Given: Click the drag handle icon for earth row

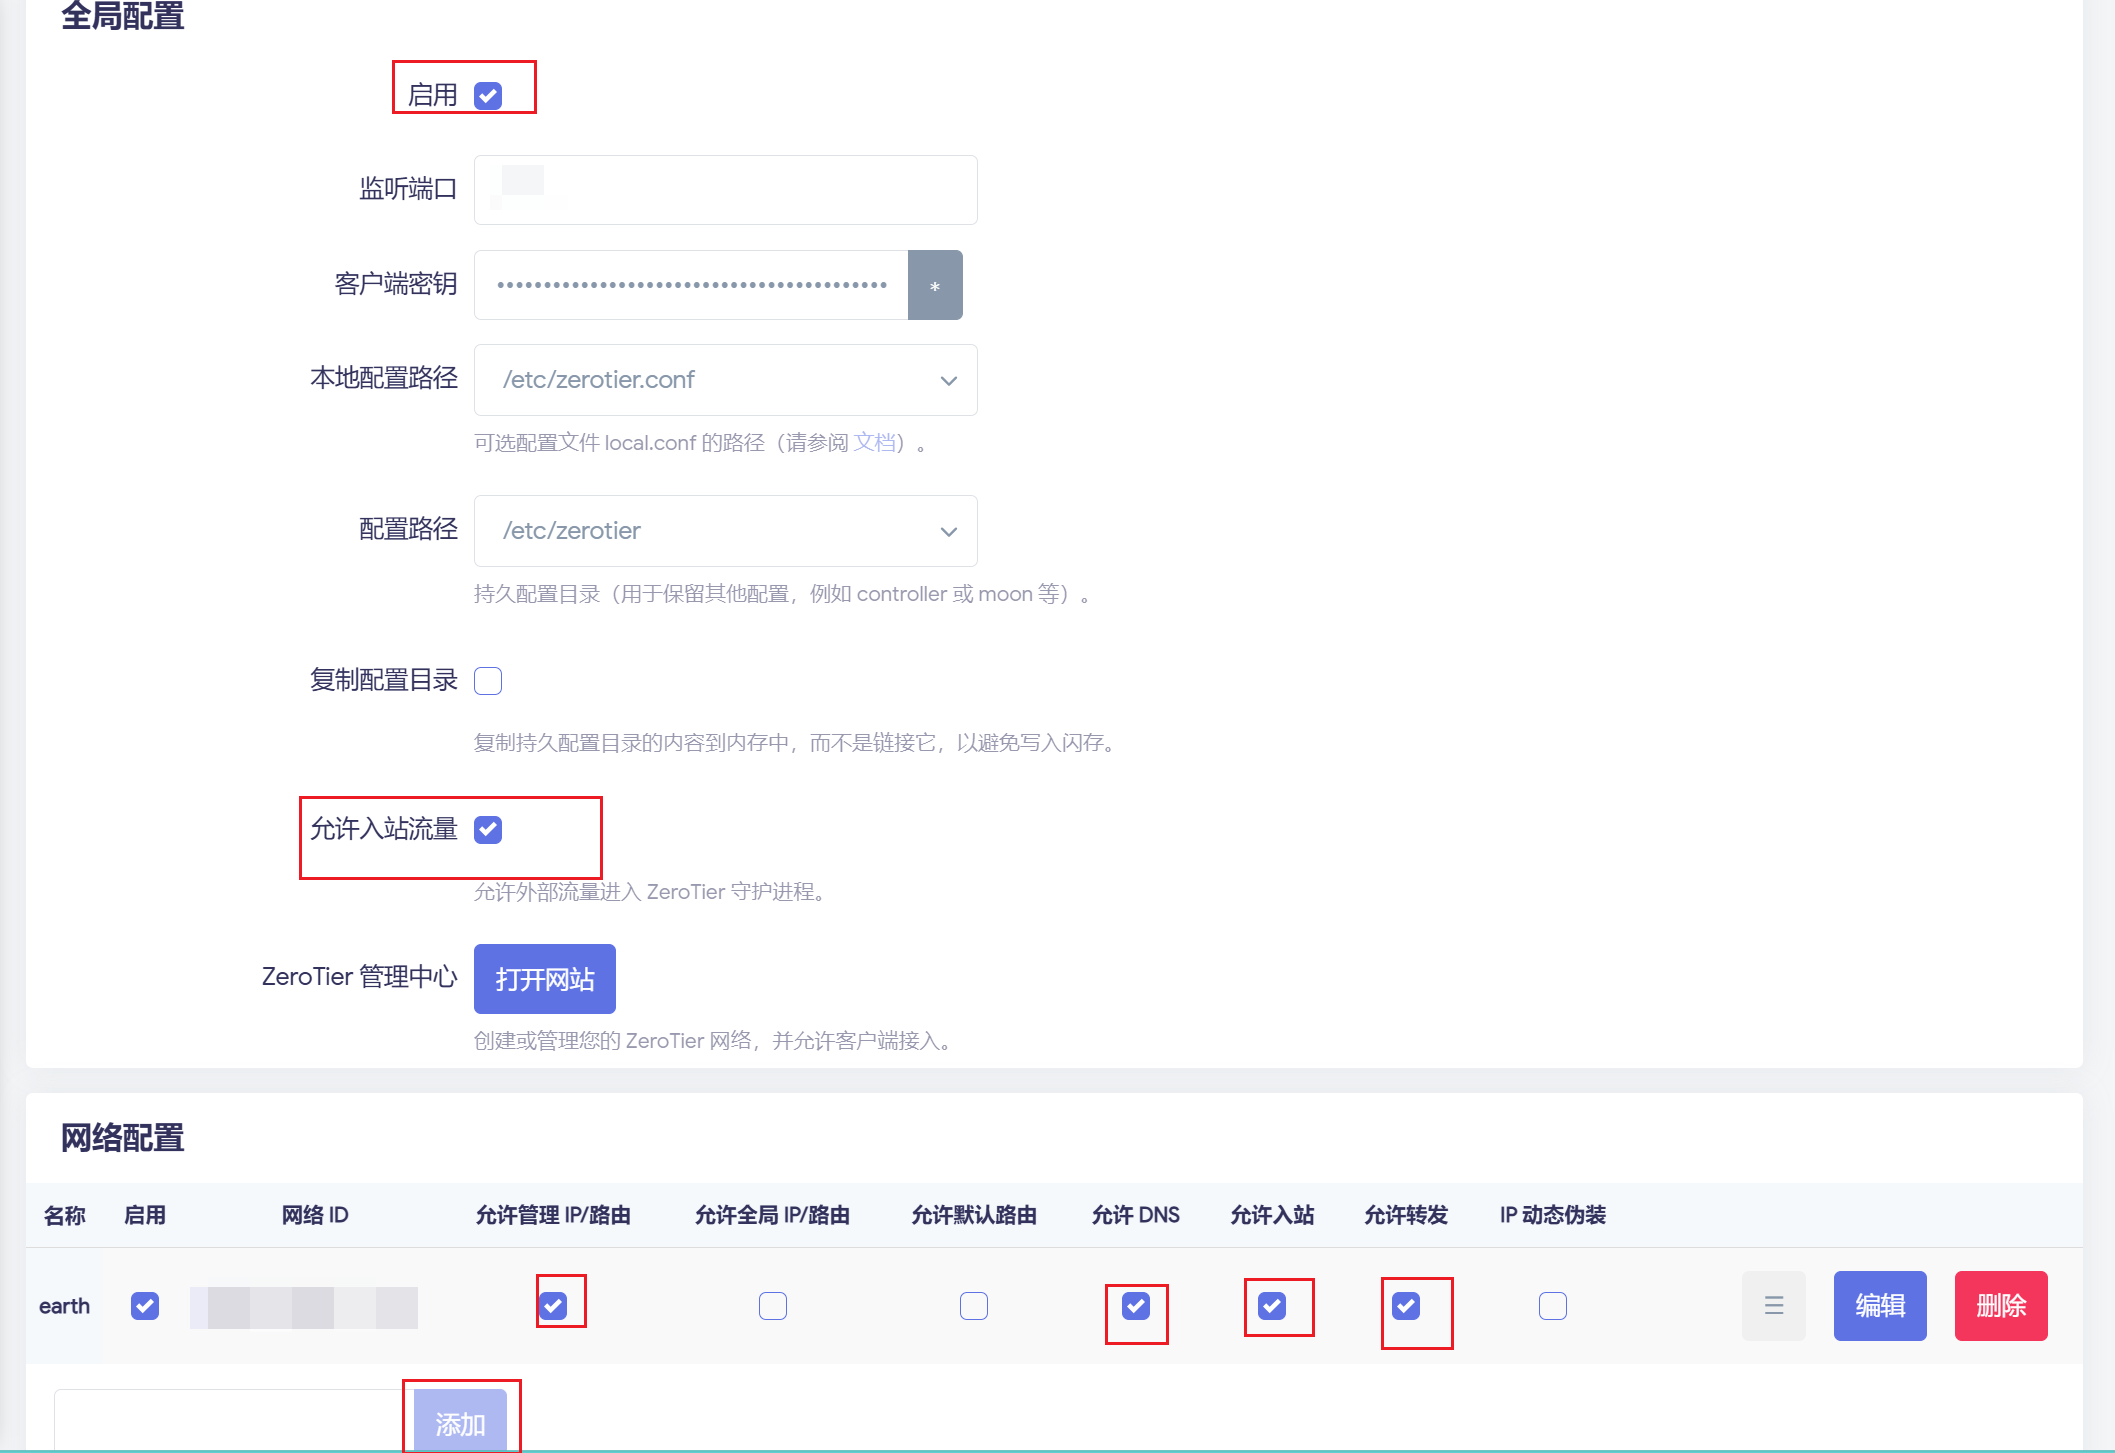Looking at the screenshot, I should click(1774, 1306).
